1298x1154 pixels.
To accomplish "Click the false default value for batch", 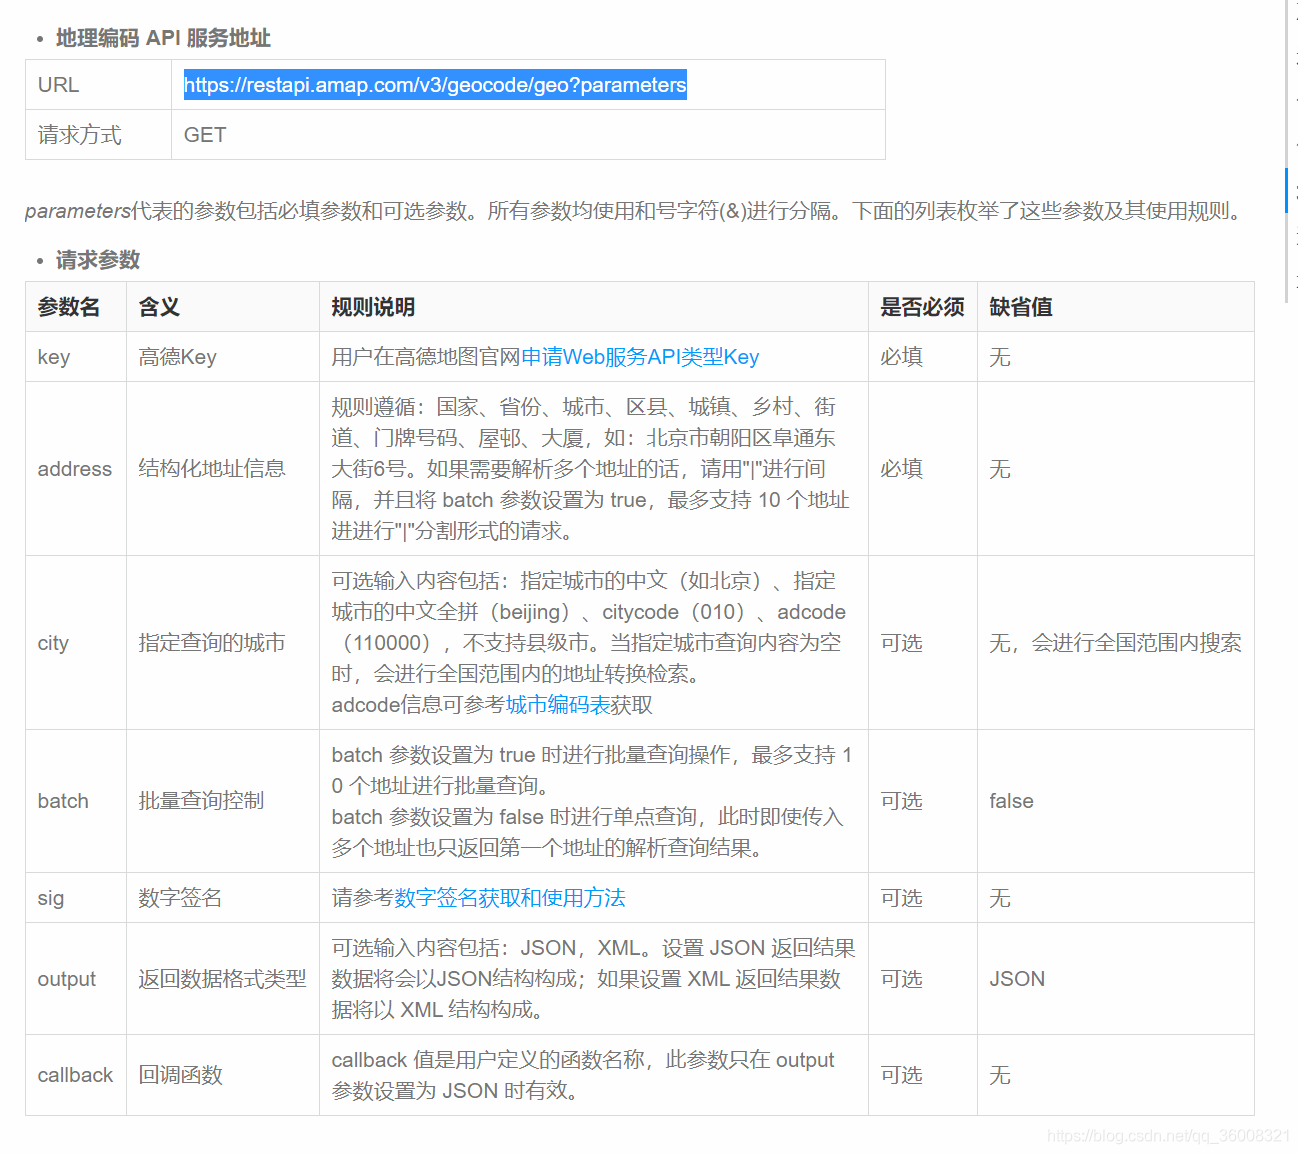I will click(x=1011, y=801).
